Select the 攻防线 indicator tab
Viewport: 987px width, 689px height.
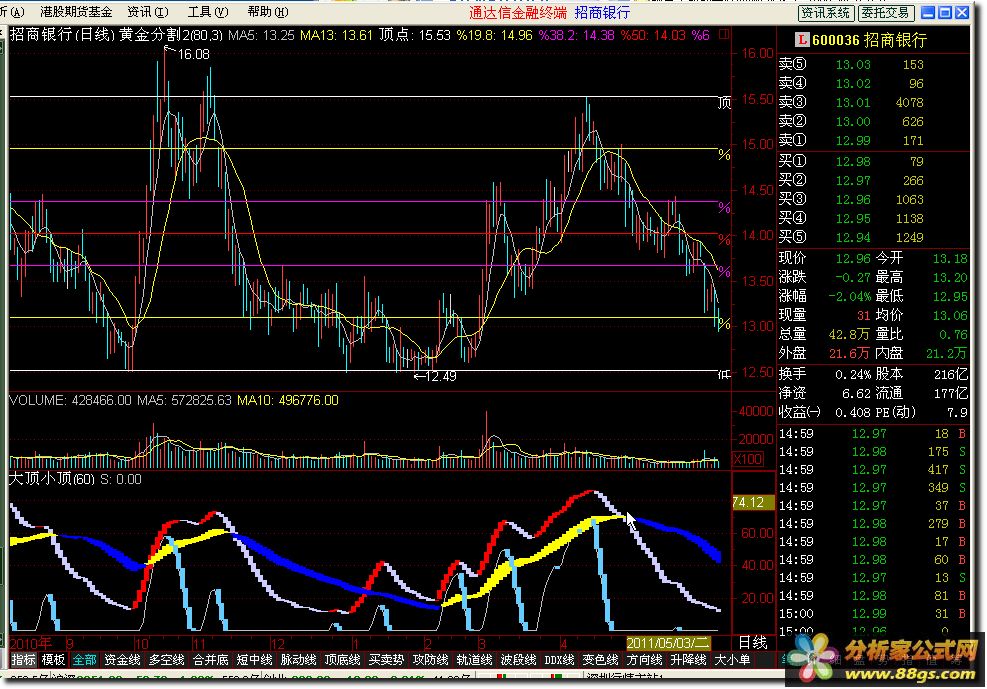[431, 660]
